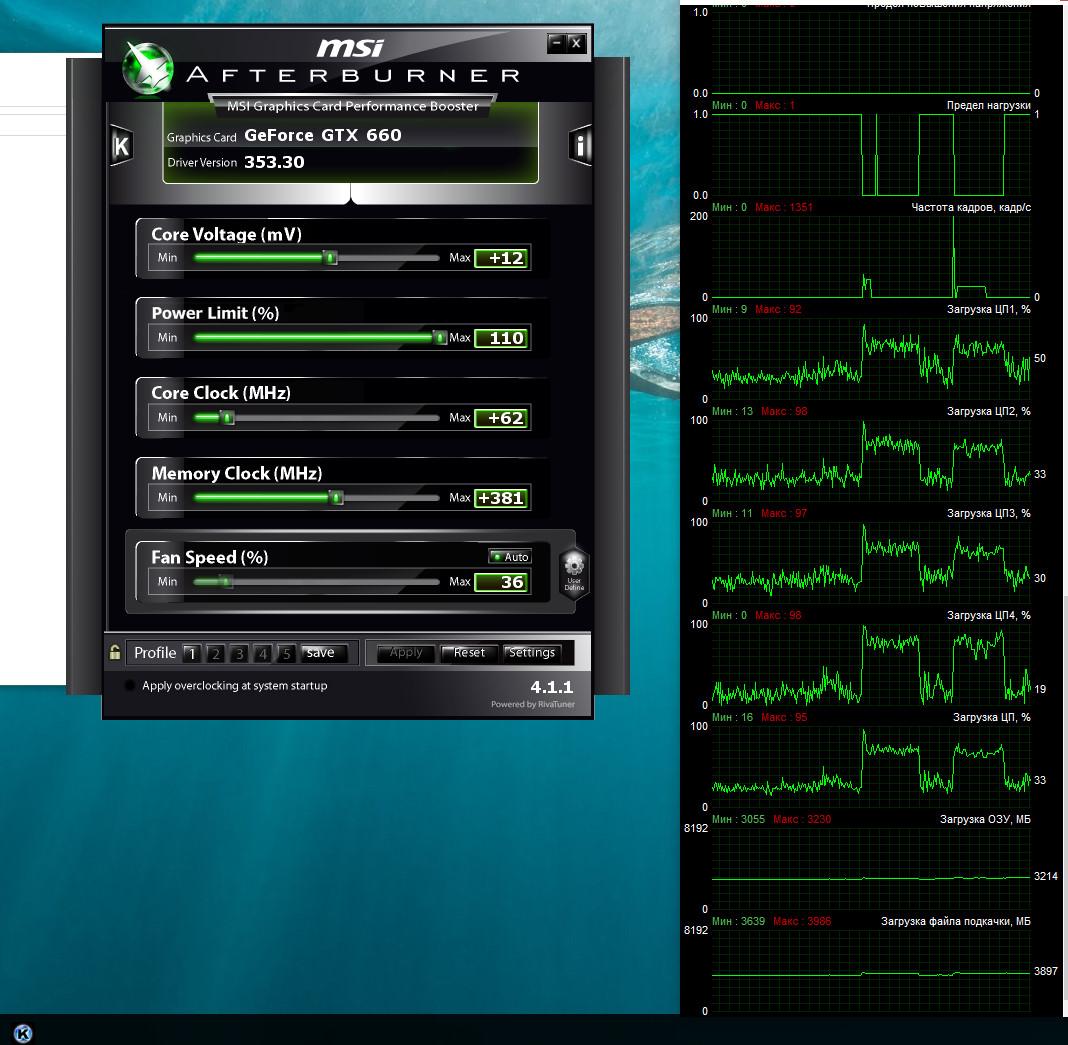Screen dimensions: 1068x1045
Task: Click the 'Предел нагрузки' graph
Action: pyautogui.click(x=871, y=155)
